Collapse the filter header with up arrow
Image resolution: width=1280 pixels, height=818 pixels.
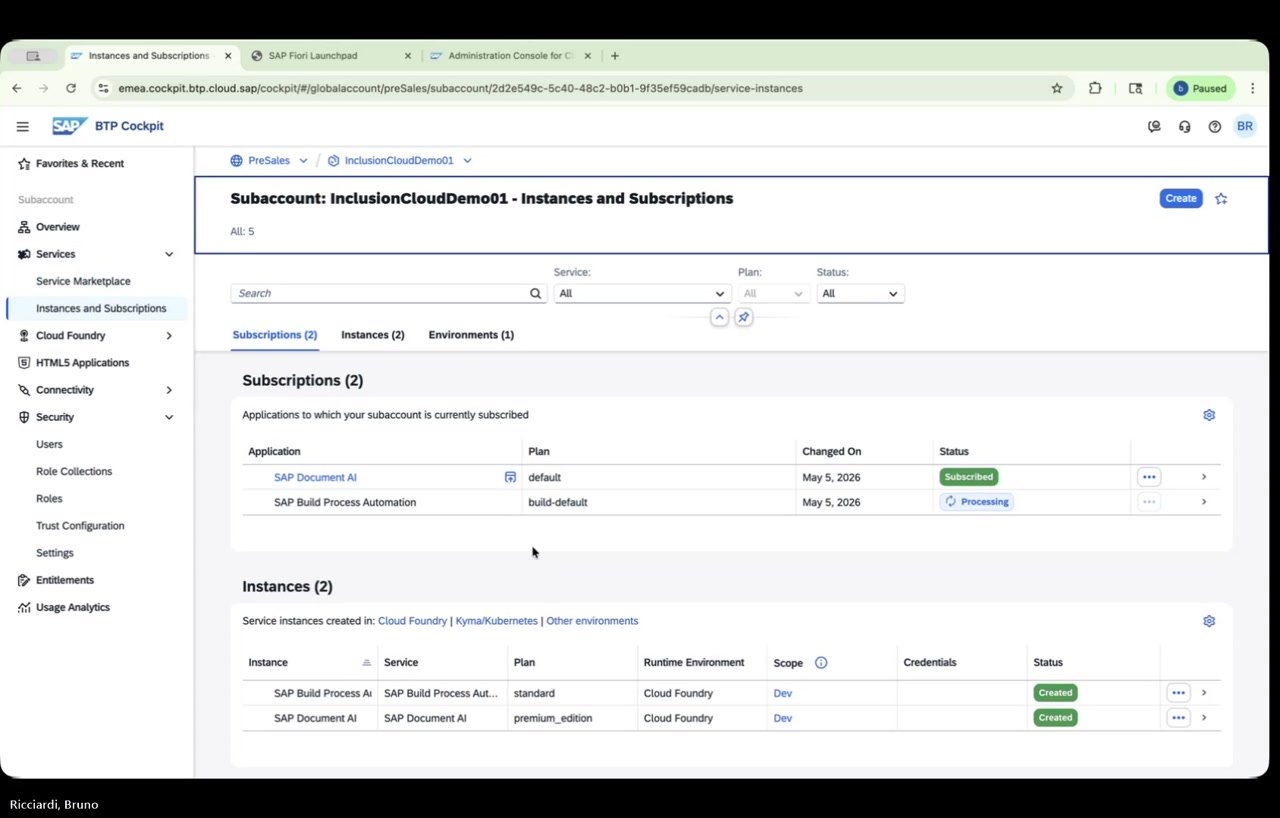pyautogui.click(x=719, y=317)
